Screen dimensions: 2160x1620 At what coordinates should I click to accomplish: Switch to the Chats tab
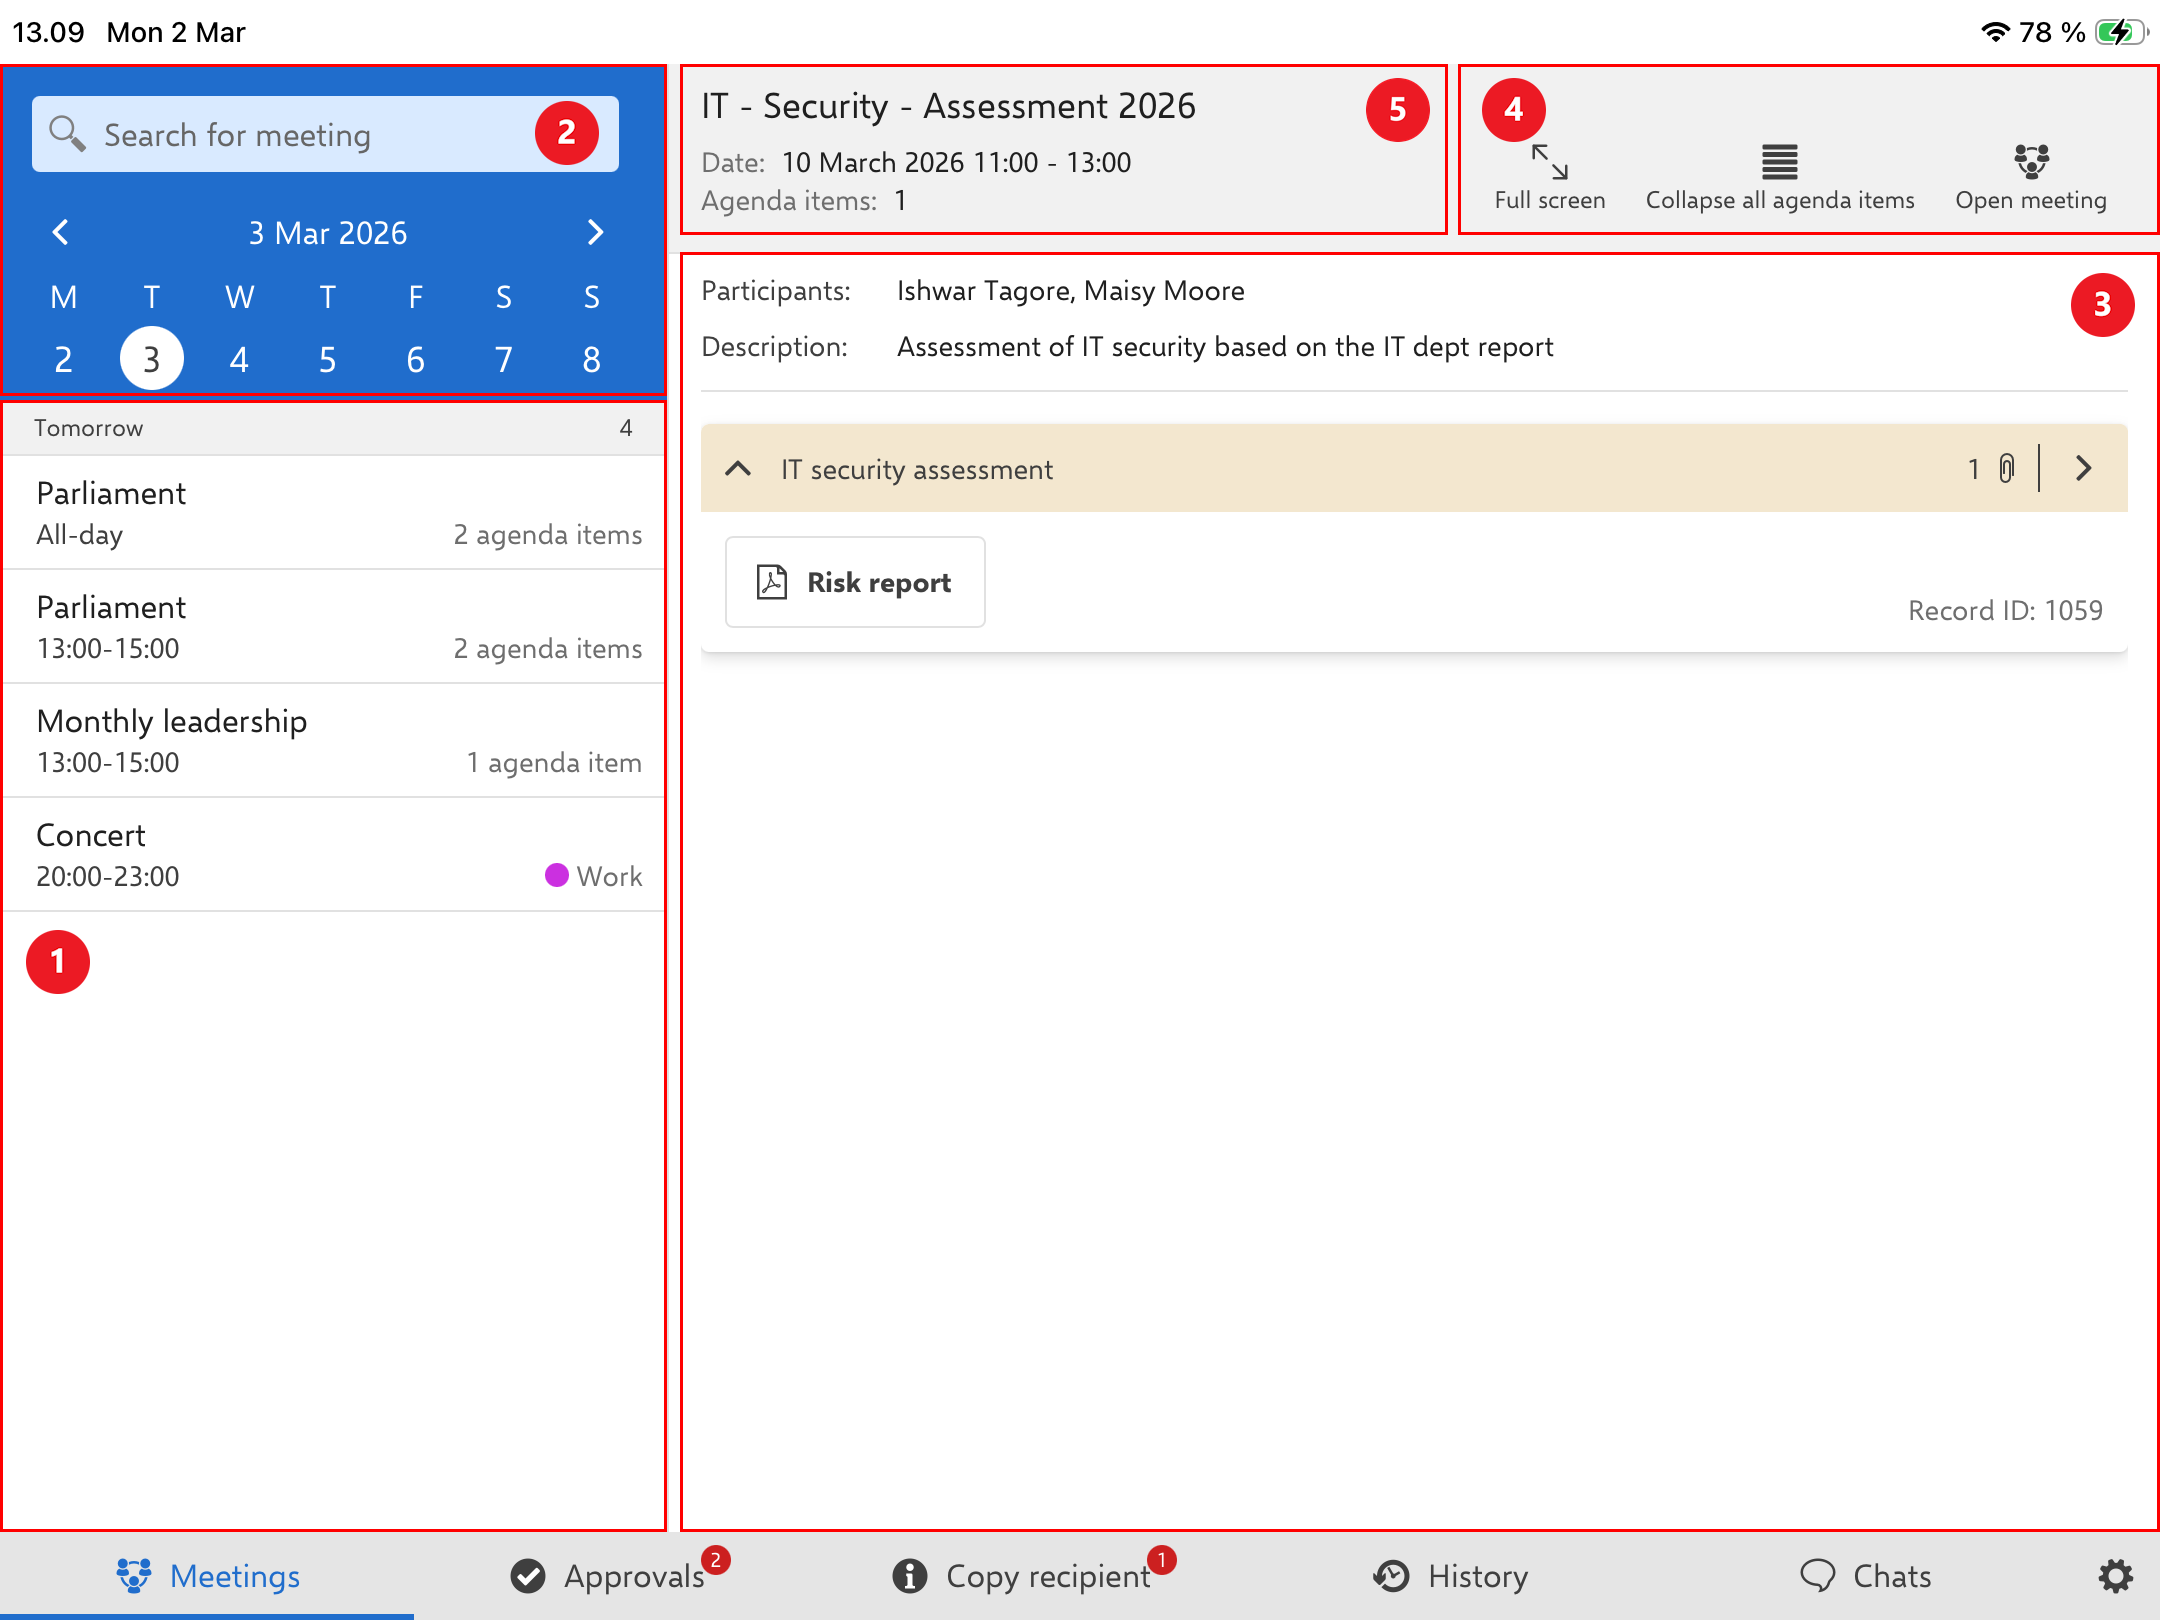pyautogui.click(x=1865, y=1576)
